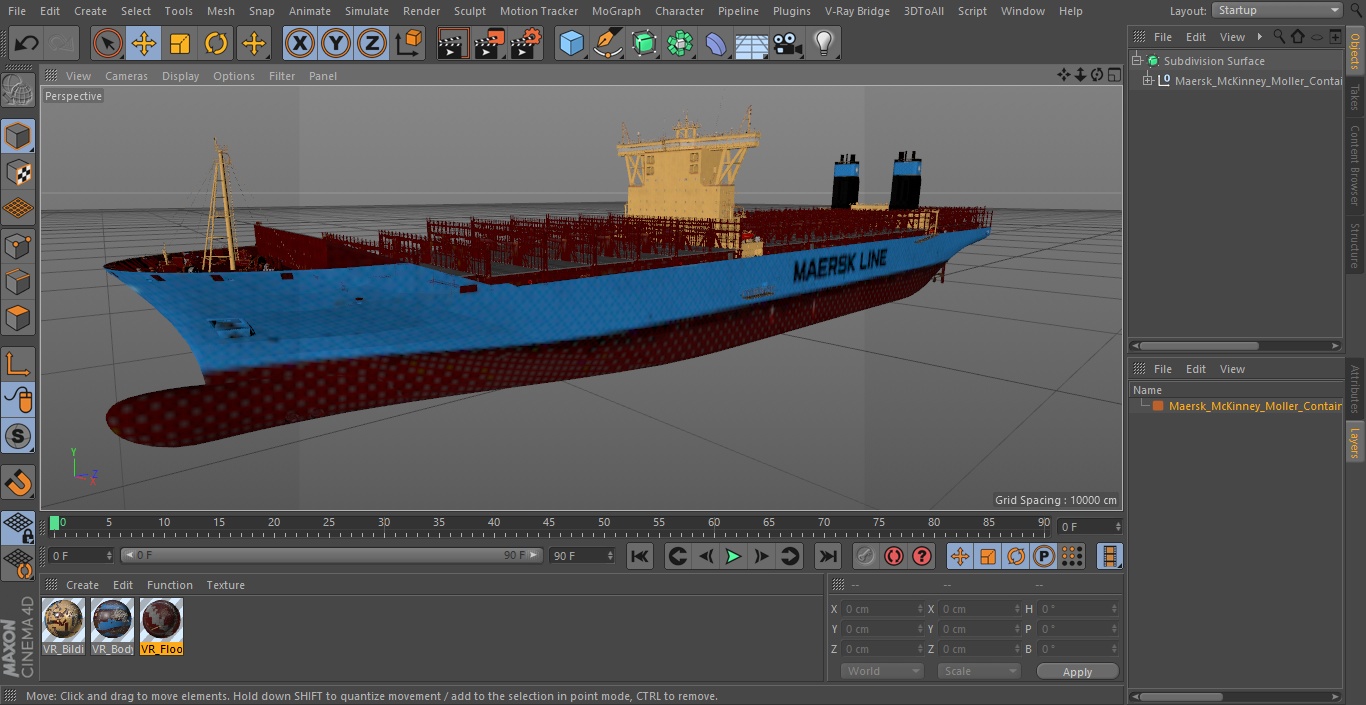The height and width of the screenshot is (705, 1366).
Task: Click the X position input field
Action: click(x=884, y=608)
